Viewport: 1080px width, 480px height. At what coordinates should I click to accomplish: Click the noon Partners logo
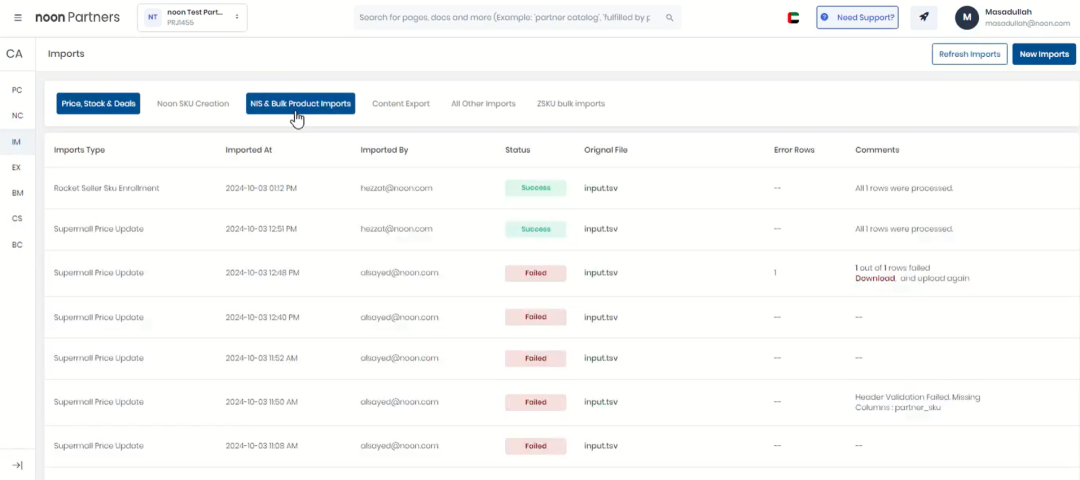(x=77, y=17)
